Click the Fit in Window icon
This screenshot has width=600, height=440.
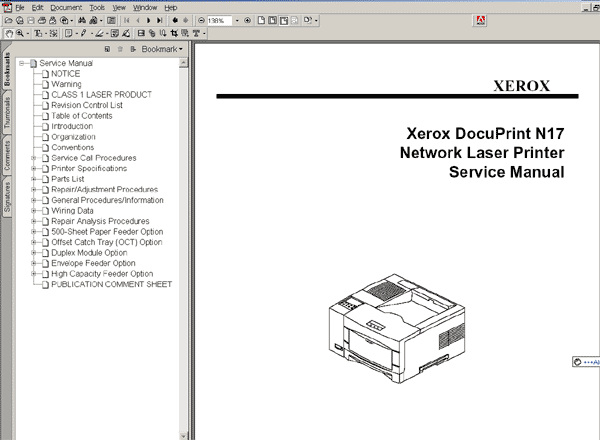point(272,20)
